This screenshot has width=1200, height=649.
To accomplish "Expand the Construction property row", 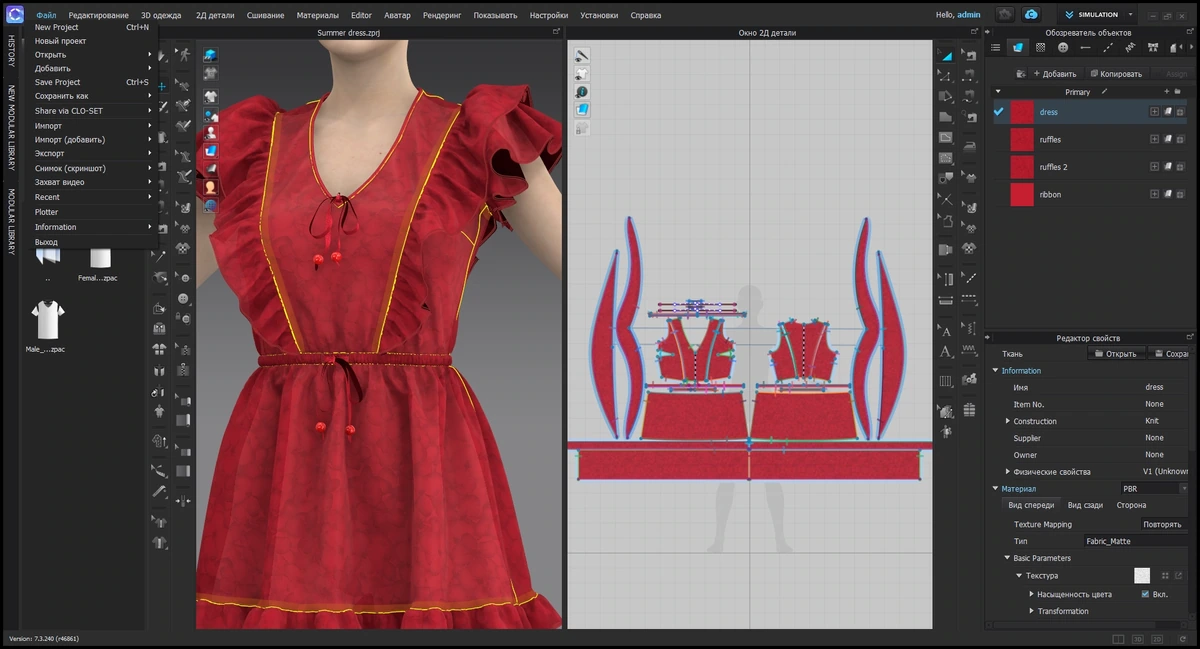I will pyautogui.click(x=1008, y=421).
